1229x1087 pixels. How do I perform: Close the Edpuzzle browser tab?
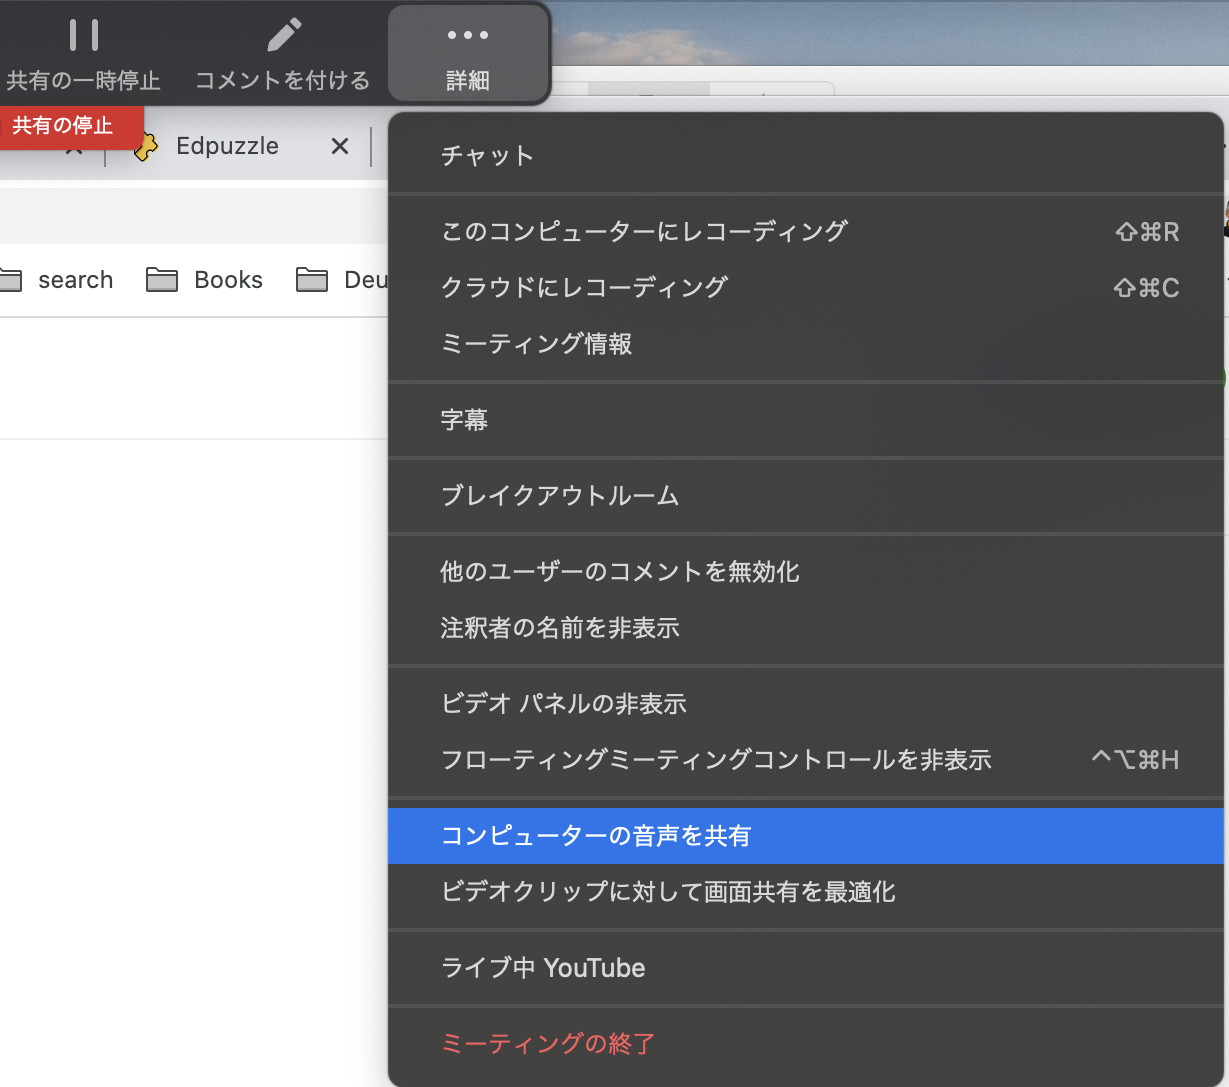tap(339, 146)
